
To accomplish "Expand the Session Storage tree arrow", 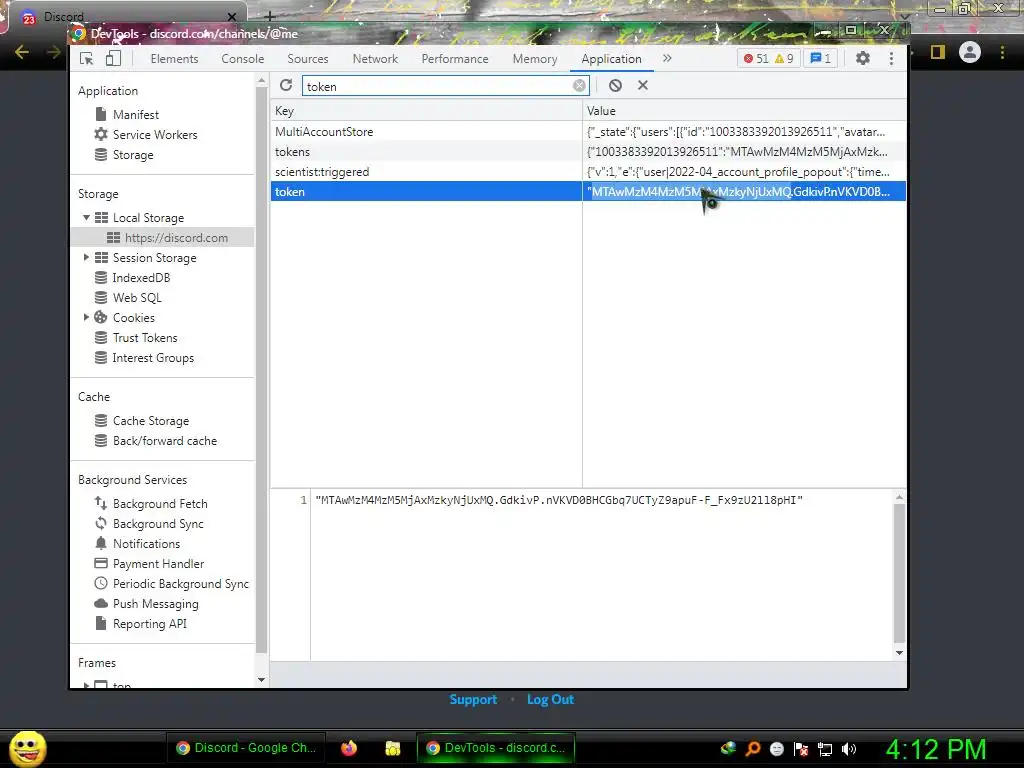I will 86,257.
